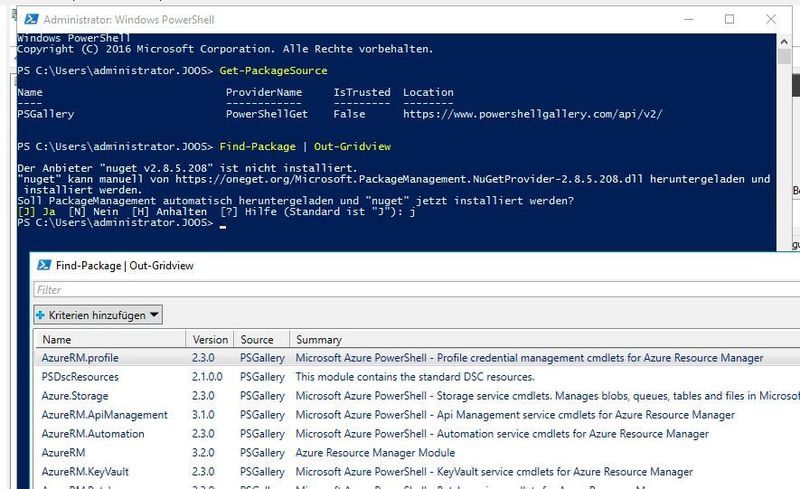The height and width of the screenshot is (489, 800).
Task: Select the AzureRM.ApiManagement row
Action: [x=417, y=414]
